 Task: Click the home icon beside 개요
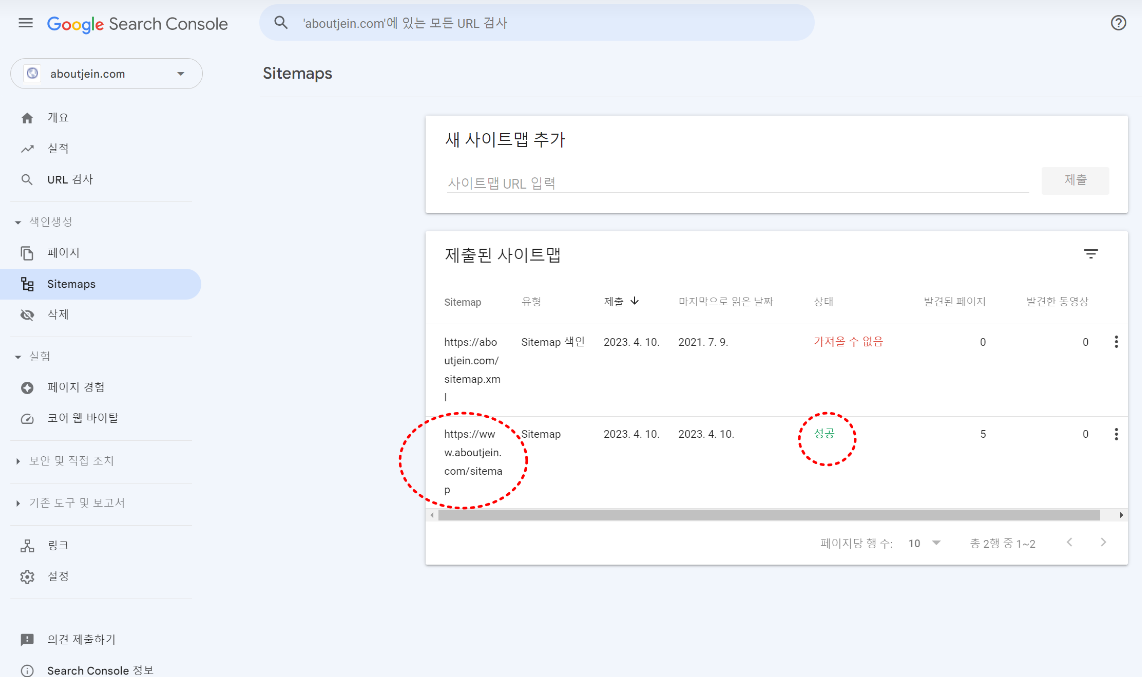click(x=27, y=118)
